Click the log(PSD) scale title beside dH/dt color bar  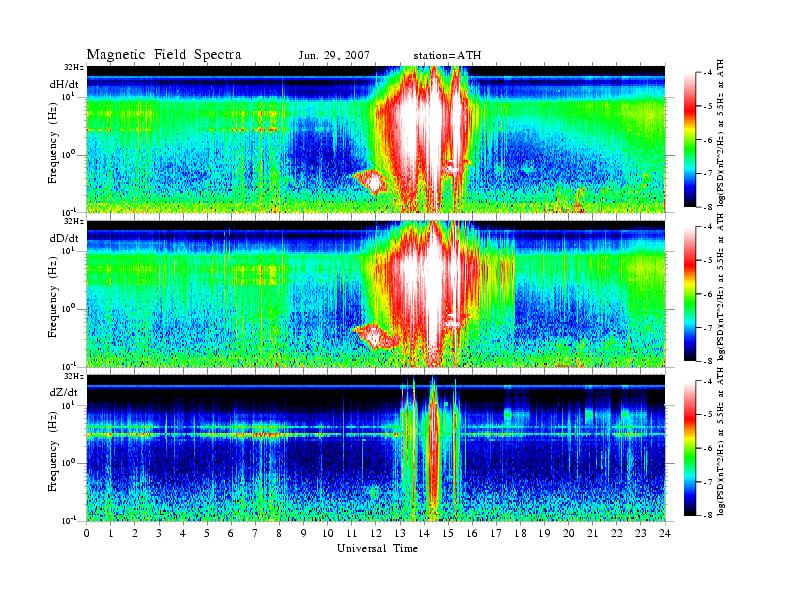coord(720,133)
